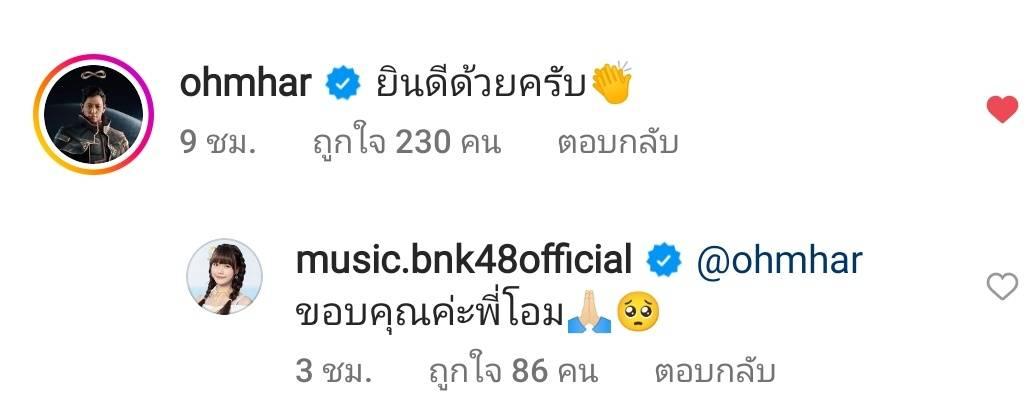Tap ตอบกลับ under music.bnk48official's reply
Viewport: 1036px width, 401px height.
coord(715,372)
